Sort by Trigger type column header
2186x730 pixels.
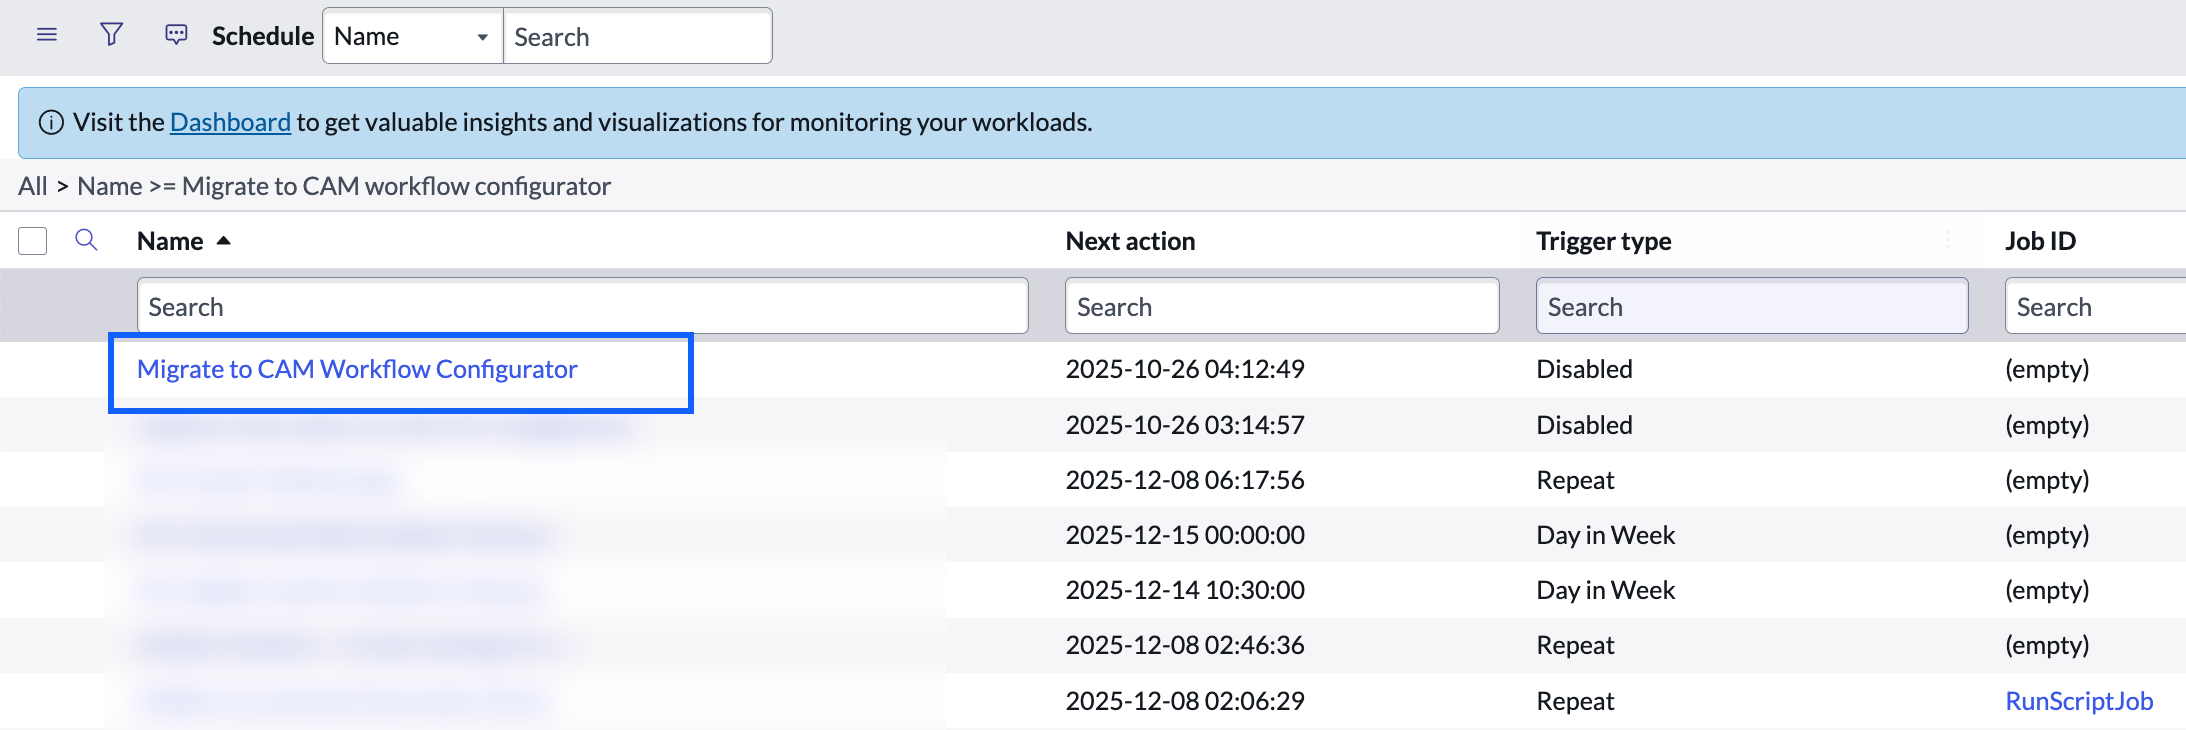[x=1603, y=241]
